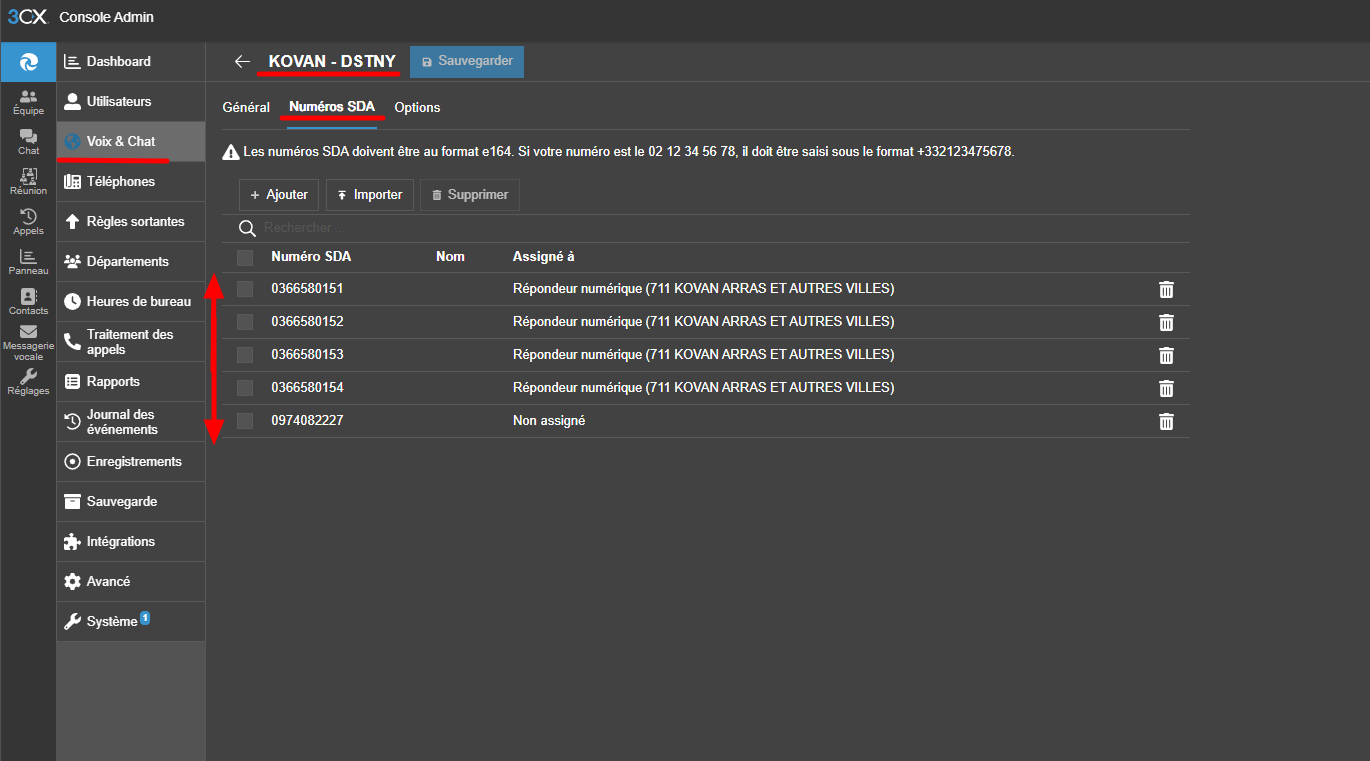Open Avancé section
This screenshot has width=1370, height=761.
click(131, 582)
